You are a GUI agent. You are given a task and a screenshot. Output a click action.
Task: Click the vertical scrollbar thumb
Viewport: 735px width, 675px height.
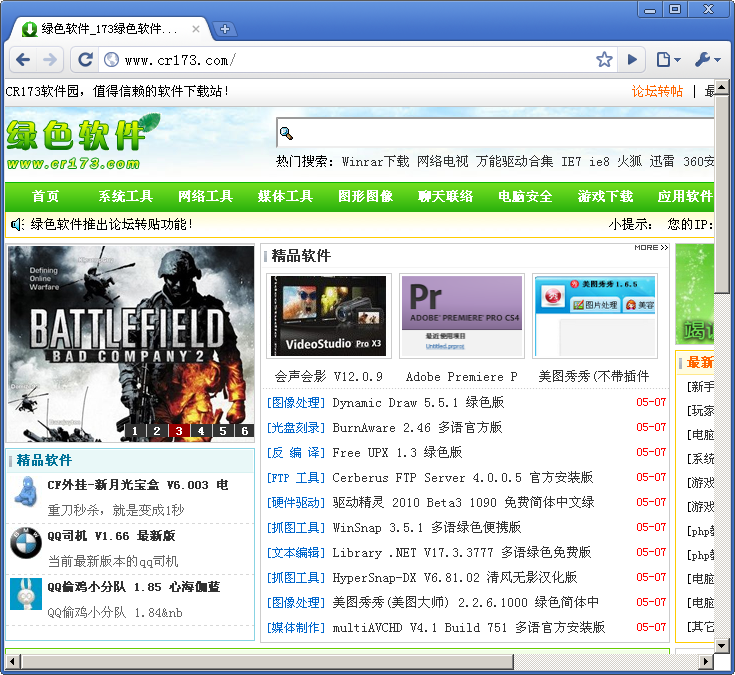point(722,194)
